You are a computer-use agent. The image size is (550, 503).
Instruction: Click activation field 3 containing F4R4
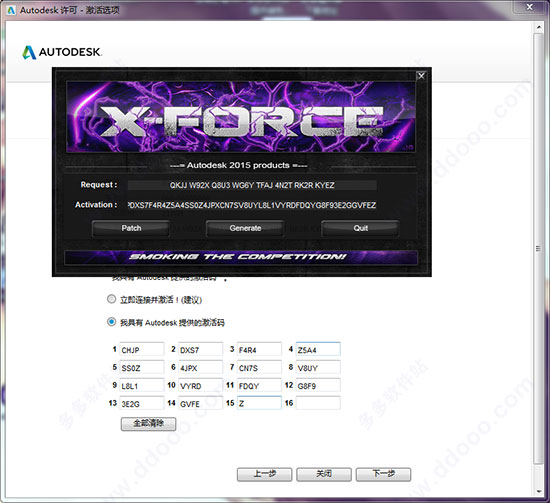point(259,349)
